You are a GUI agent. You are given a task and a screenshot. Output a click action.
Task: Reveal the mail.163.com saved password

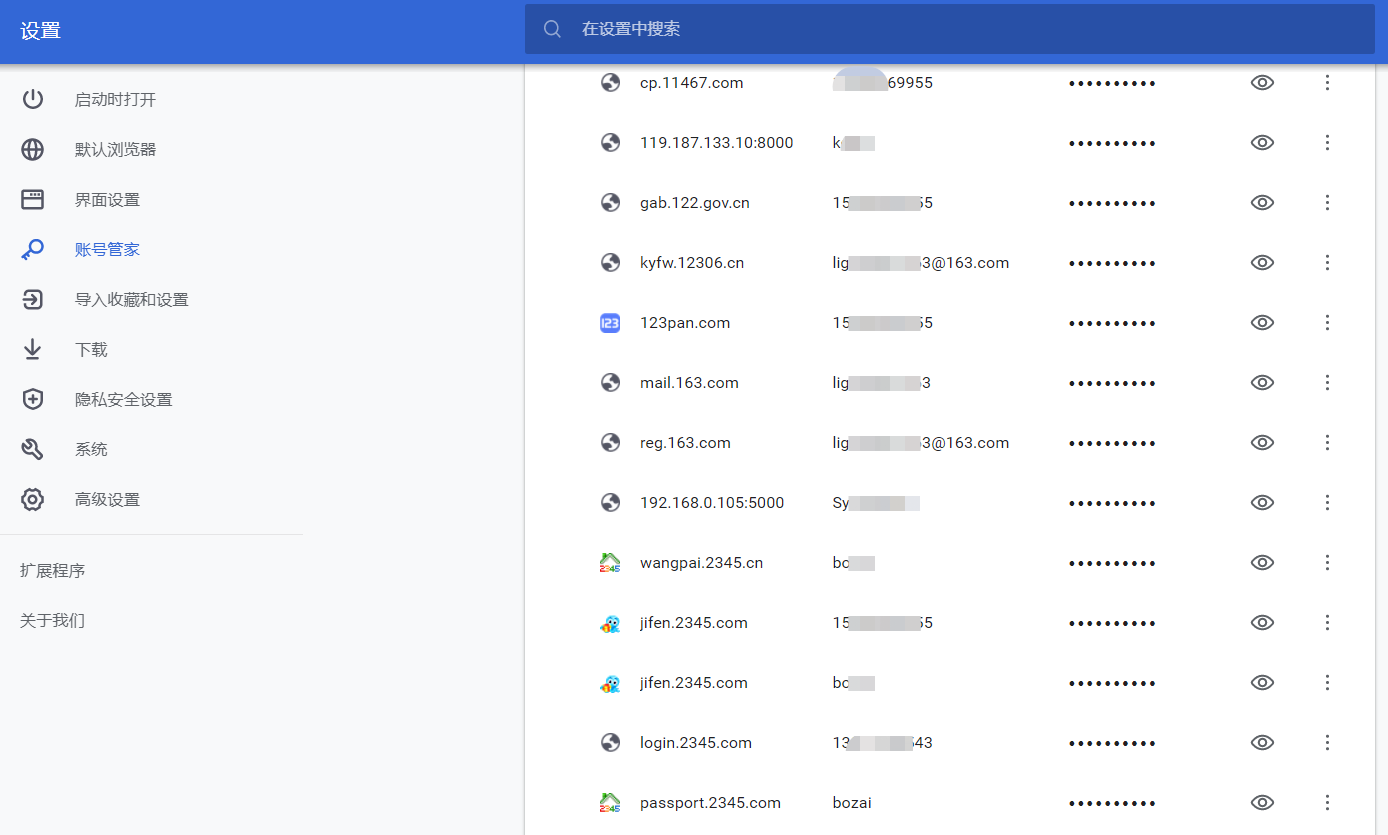pyautogui.click(x=1262, y=383)
